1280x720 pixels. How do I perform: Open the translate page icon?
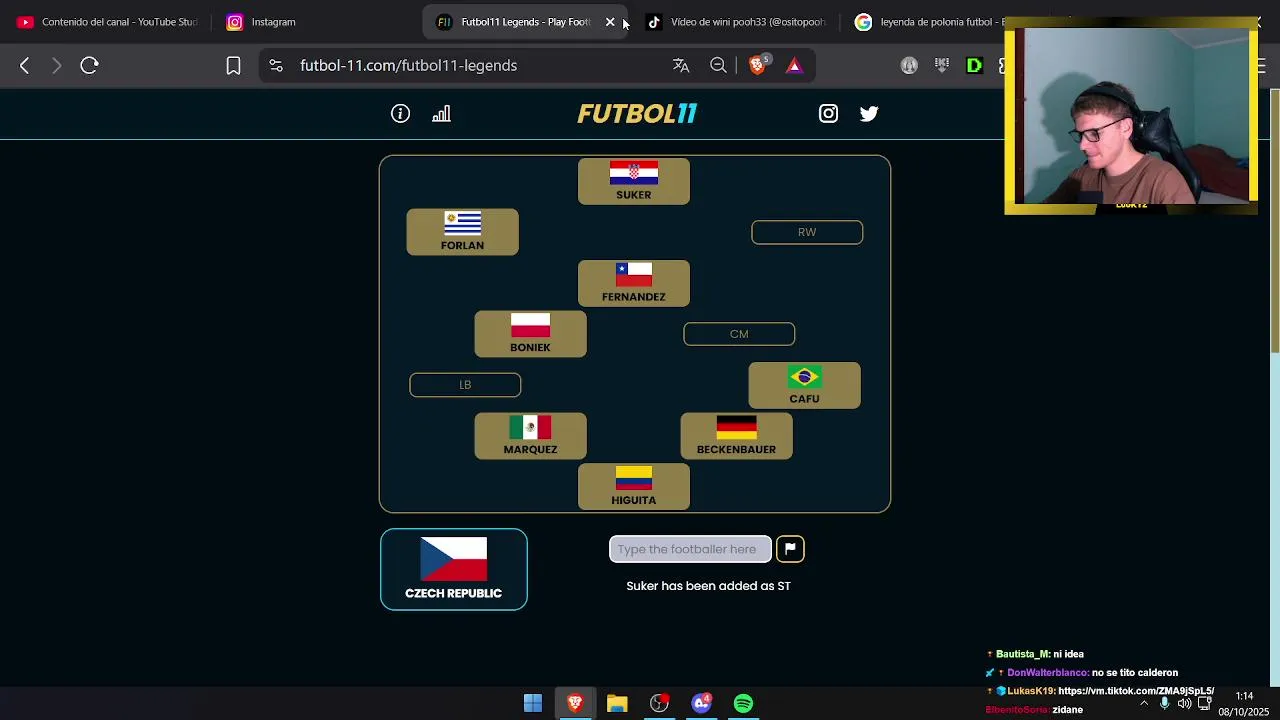[681, 66]
